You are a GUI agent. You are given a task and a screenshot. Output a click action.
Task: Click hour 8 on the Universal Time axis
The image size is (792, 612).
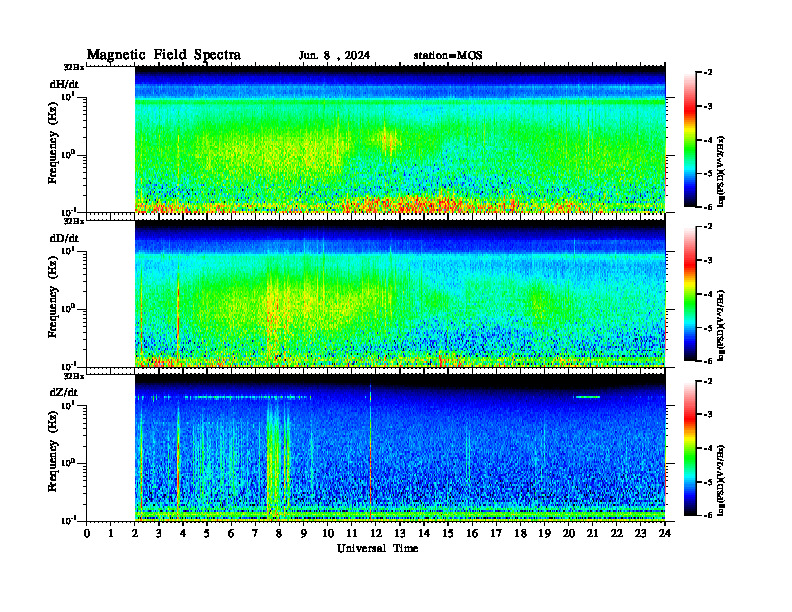click(x=279, y=534)
